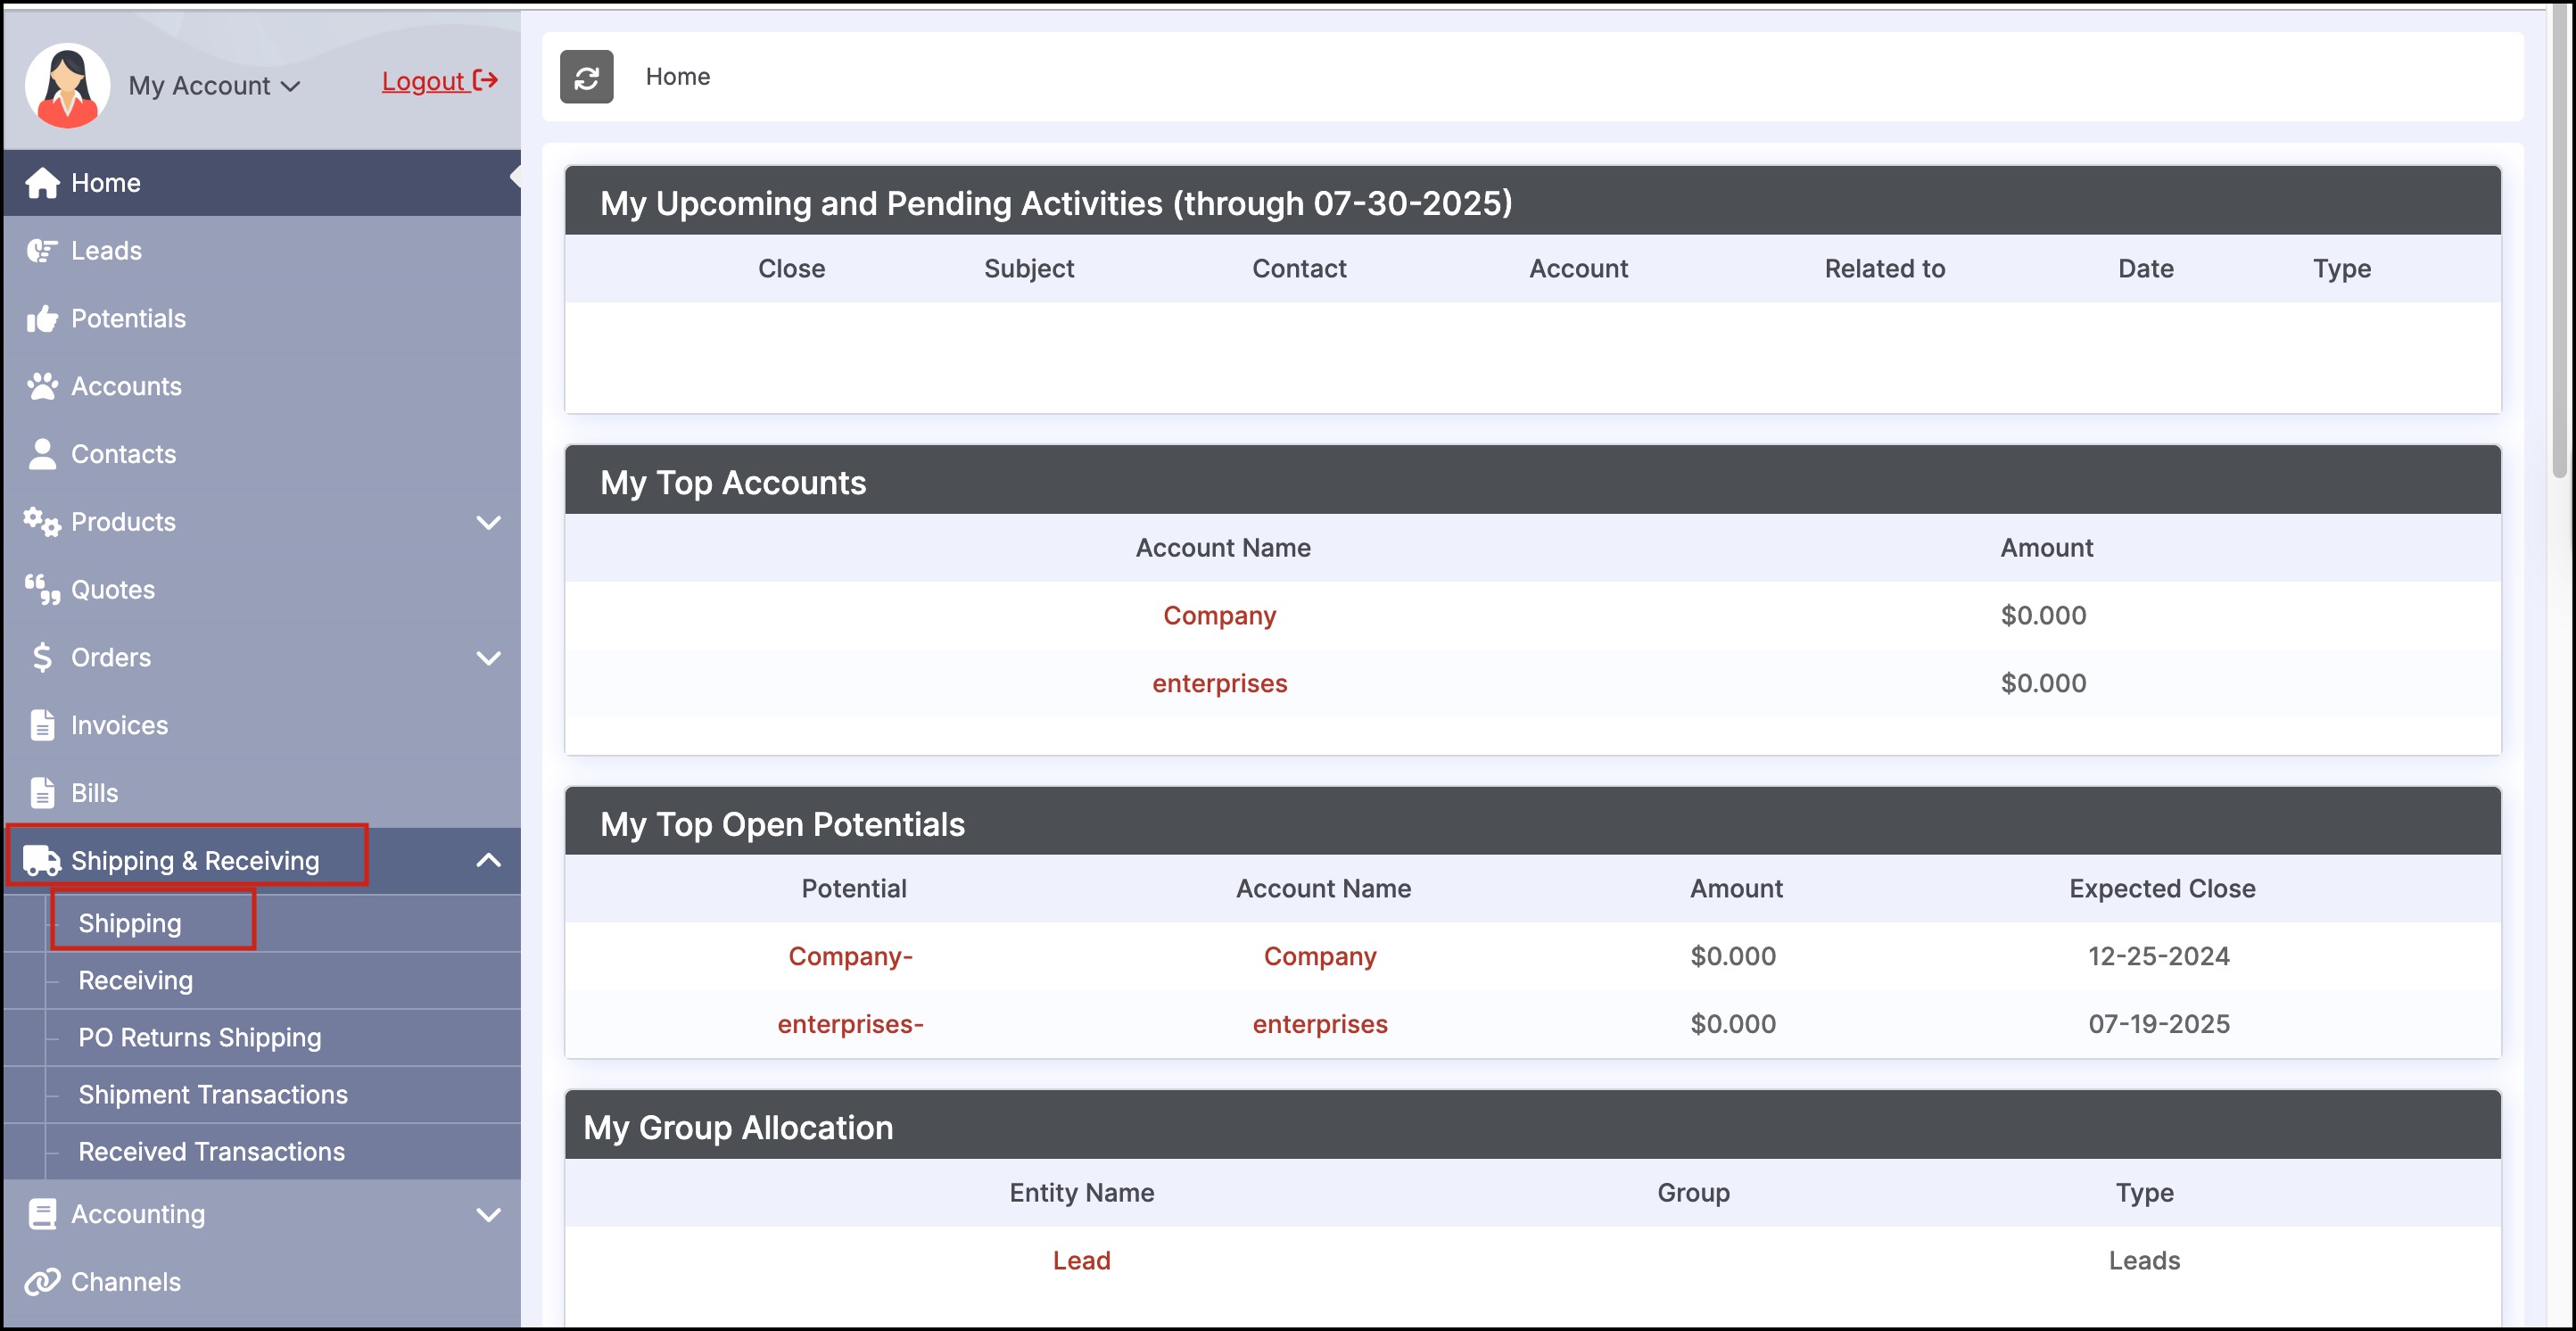Open Company account in Open Potentials
This screenshot has width=2576, height=1331.
[x=1320, y=956]
